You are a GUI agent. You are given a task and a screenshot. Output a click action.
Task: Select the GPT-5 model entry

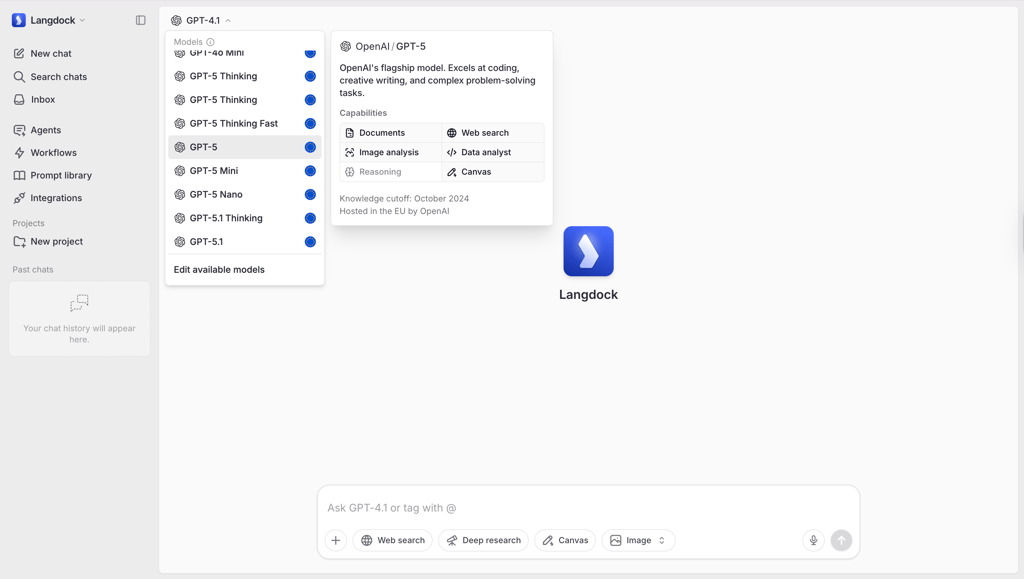[245, 147]
